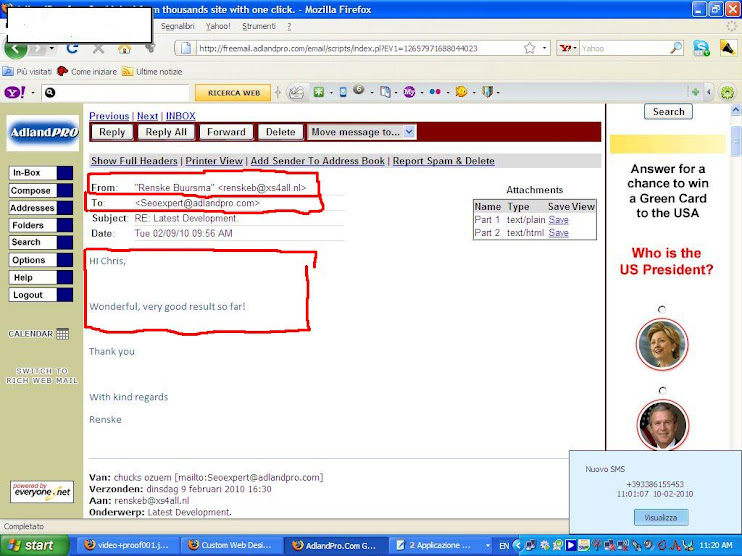The height and width of the screenshot is (556, 742).
Task: Select the radio button above Hillary Clinton photo
Action: (662, 309)
